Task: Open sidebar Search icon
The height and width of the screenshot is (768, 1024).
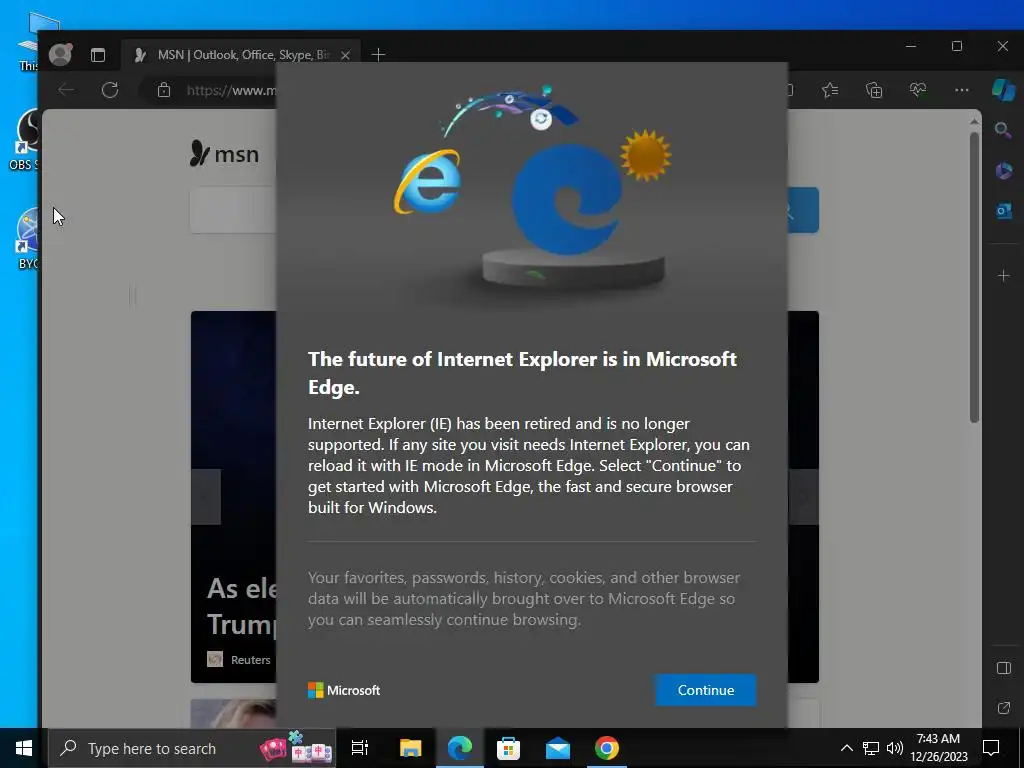Action: [1003, 129]
